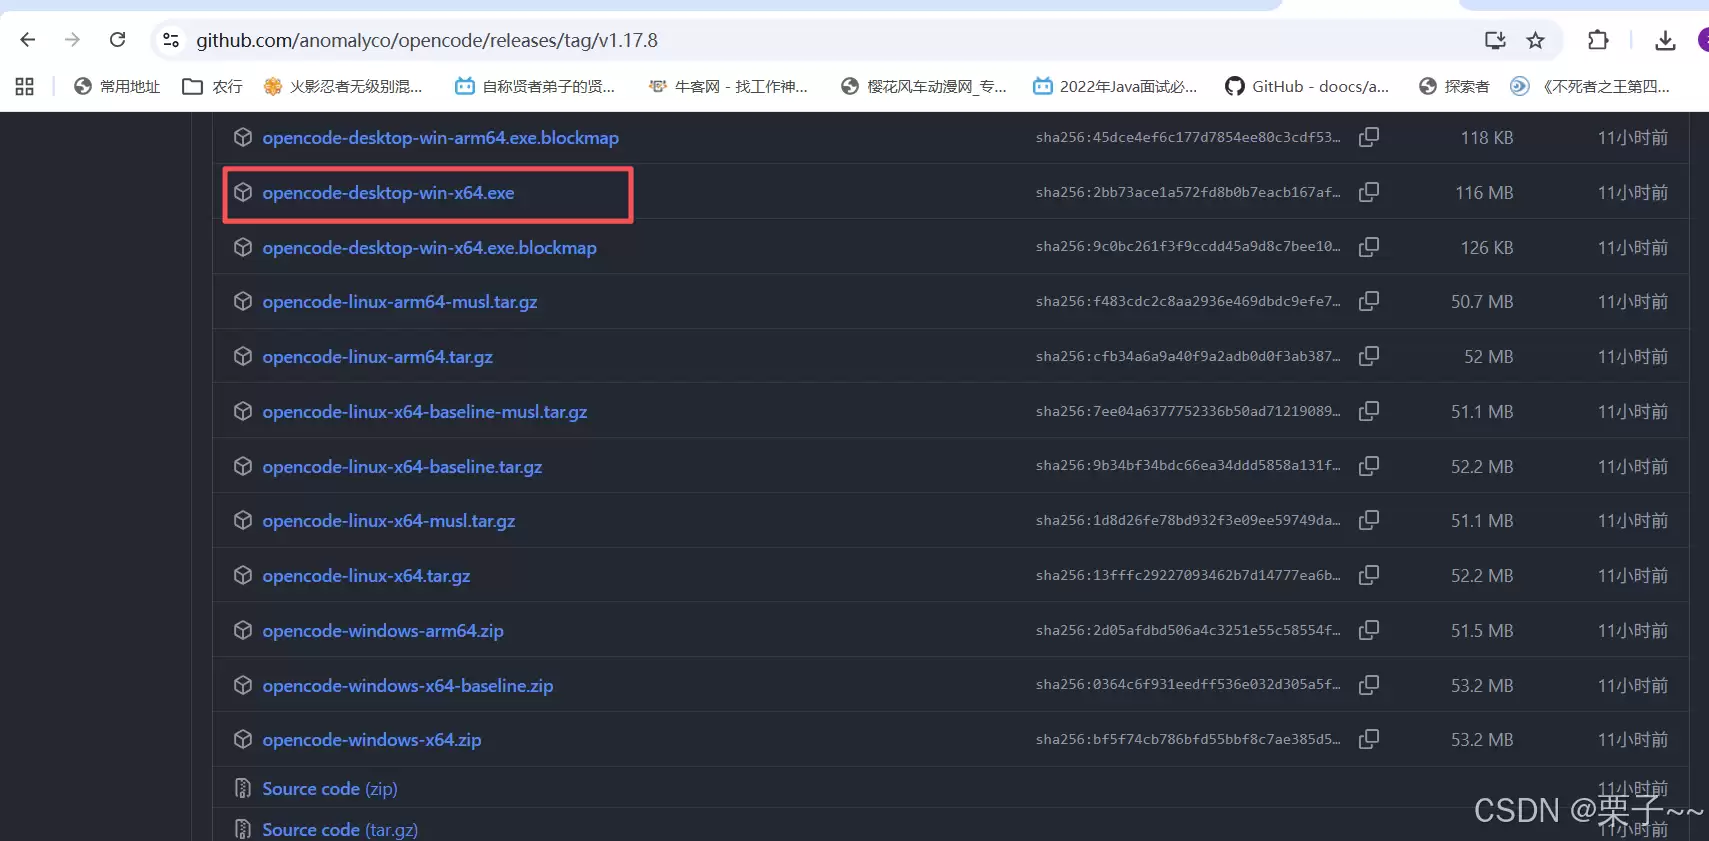The width and height of the screenshot is (1709, 841).
Task: Open the 探索者 bookmark
Action: [x=1454, y=87]
